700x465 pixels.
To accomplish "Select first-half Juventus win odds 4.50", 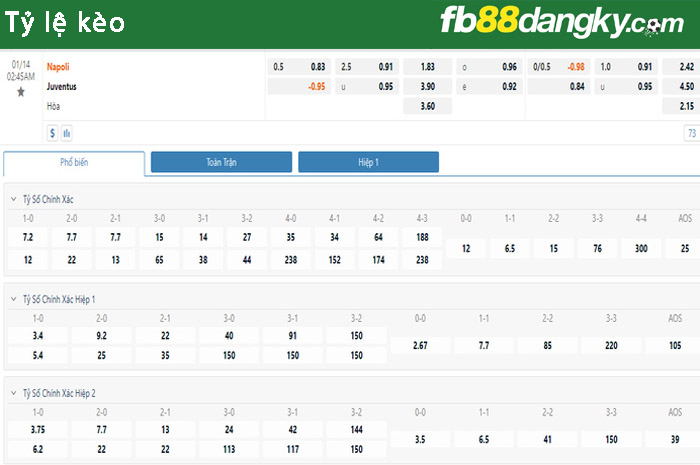I will [681, 87].
